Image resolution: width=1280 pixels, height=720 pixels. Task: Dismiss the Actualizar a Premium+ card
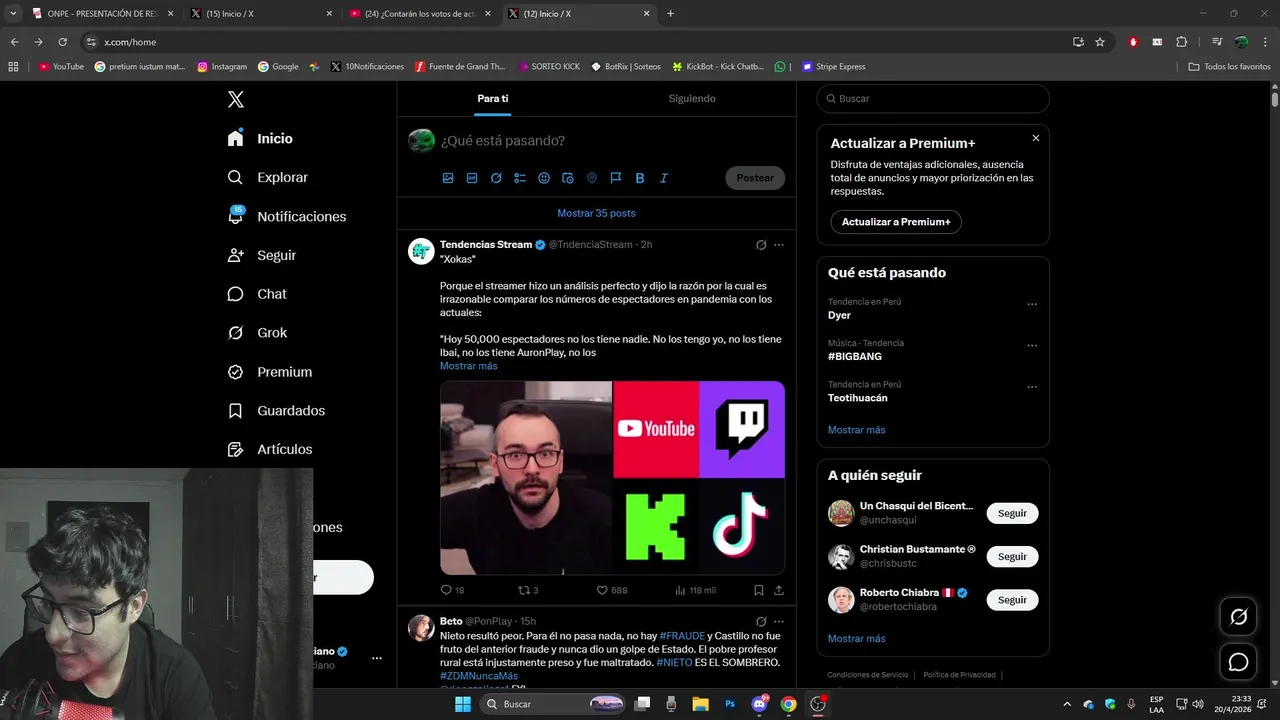pos(1036,138)
